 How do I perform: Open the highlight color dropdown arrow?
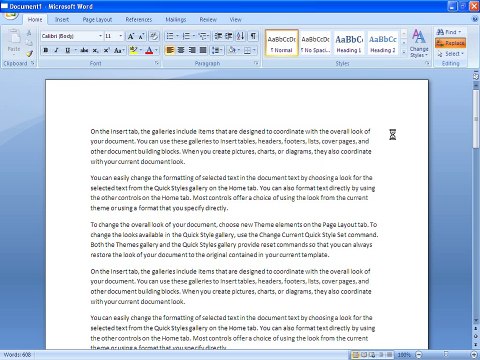(x=141, y=50)
